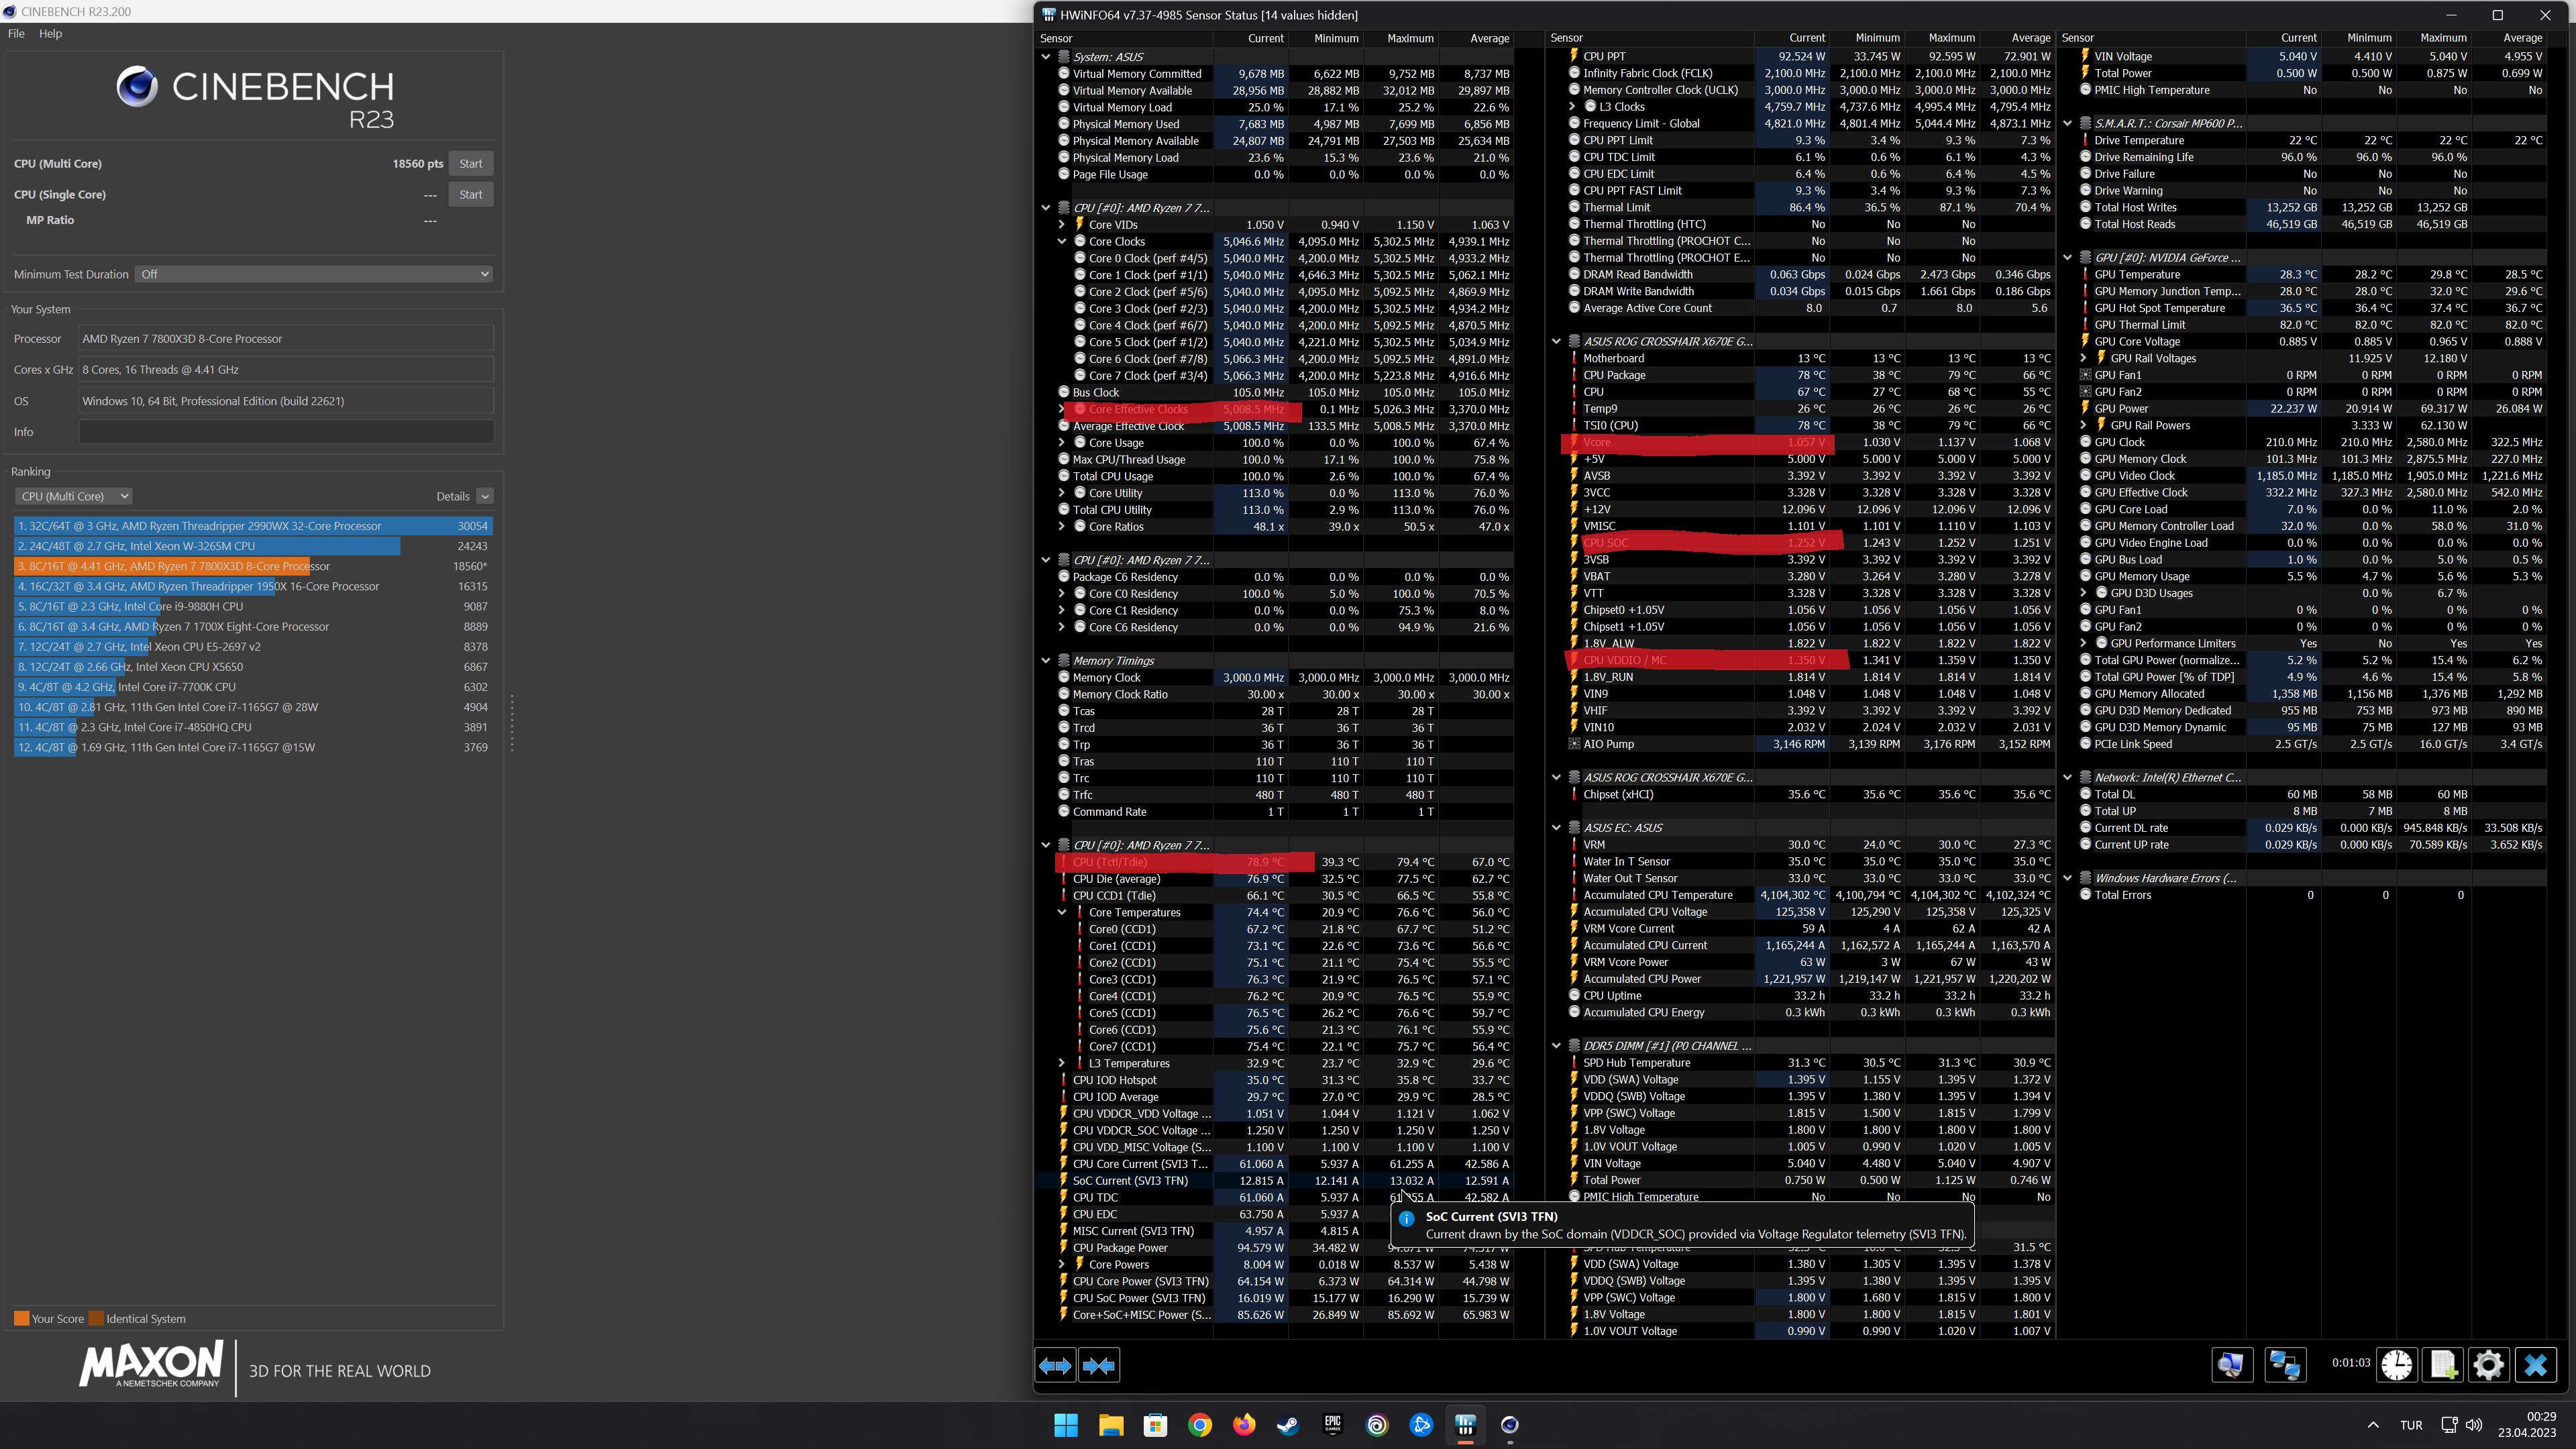The width and height of the screenshot is (2576, 1449).
Task: Click the AIO Pump fan sensor icon
Action: [x=1574, y=744]
